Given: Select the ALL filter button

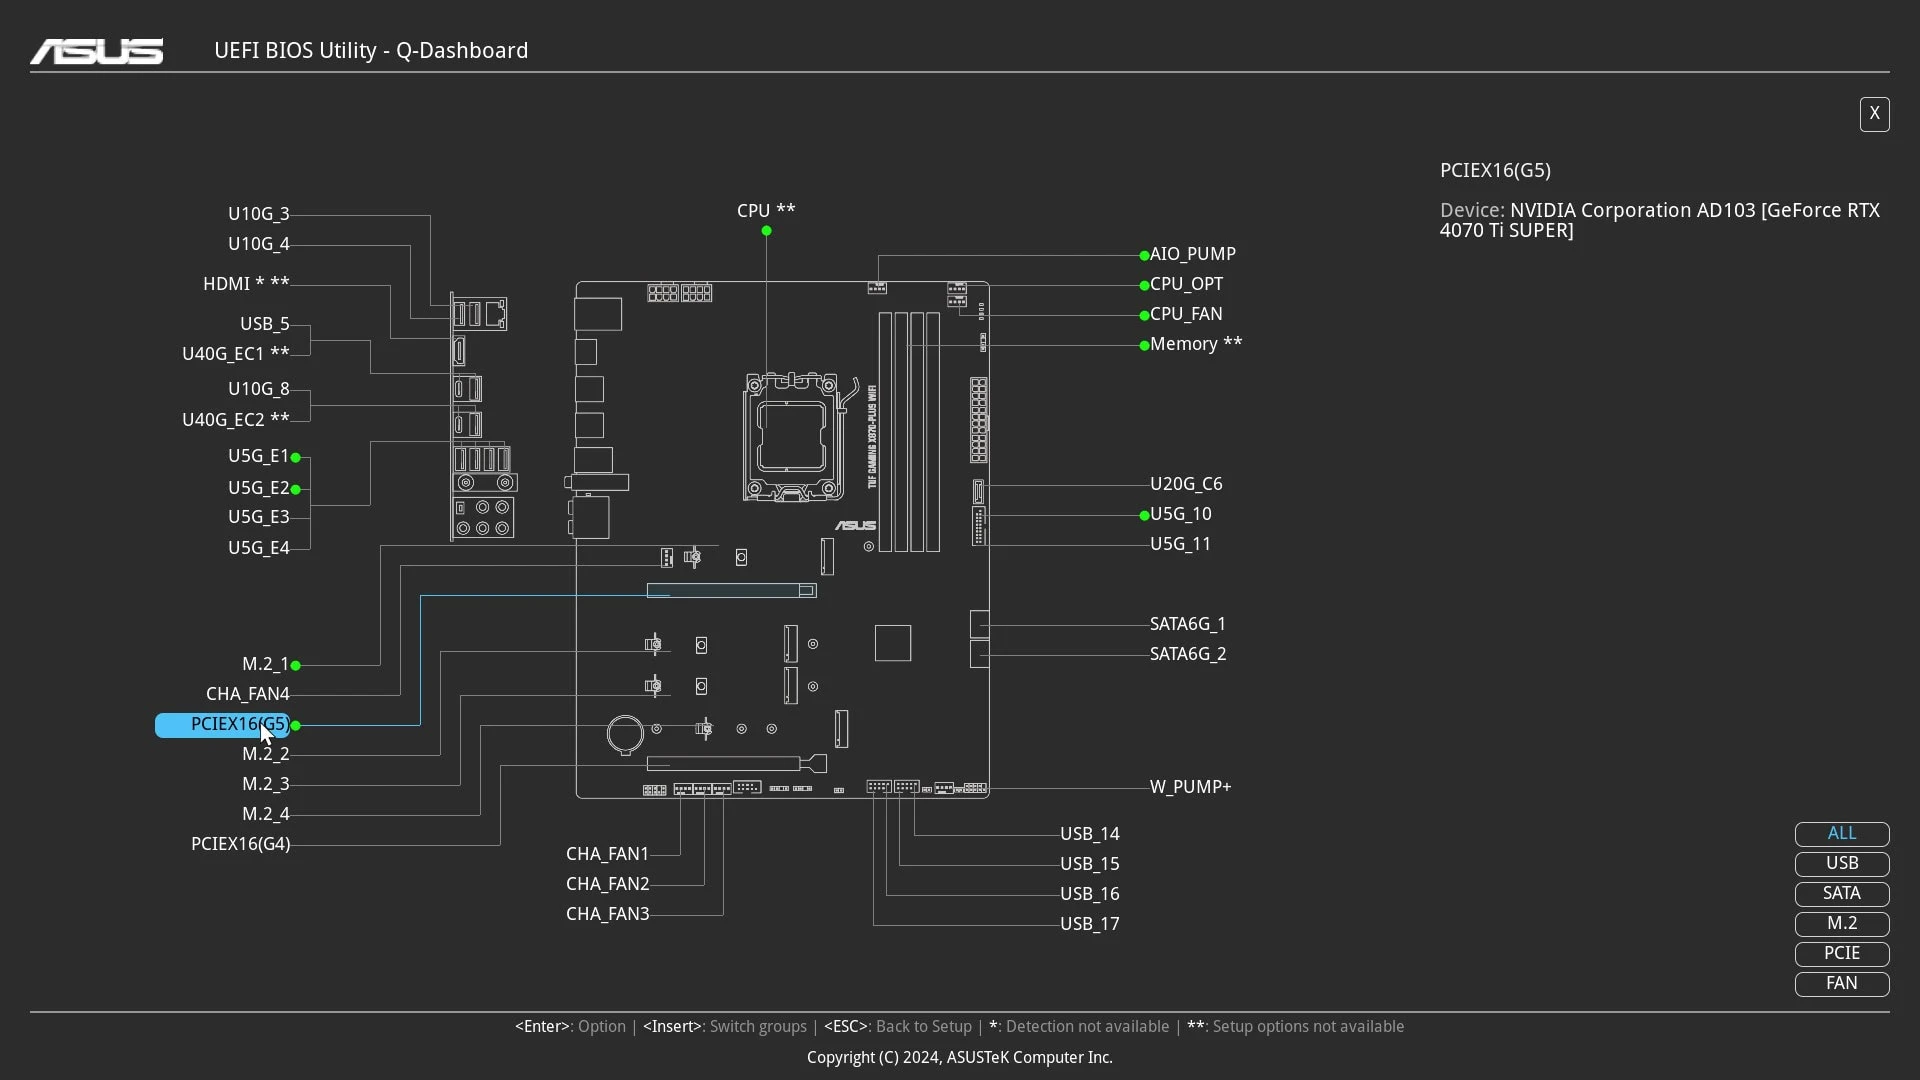Looking at the screenshot, I should (x=1841, y=833).
